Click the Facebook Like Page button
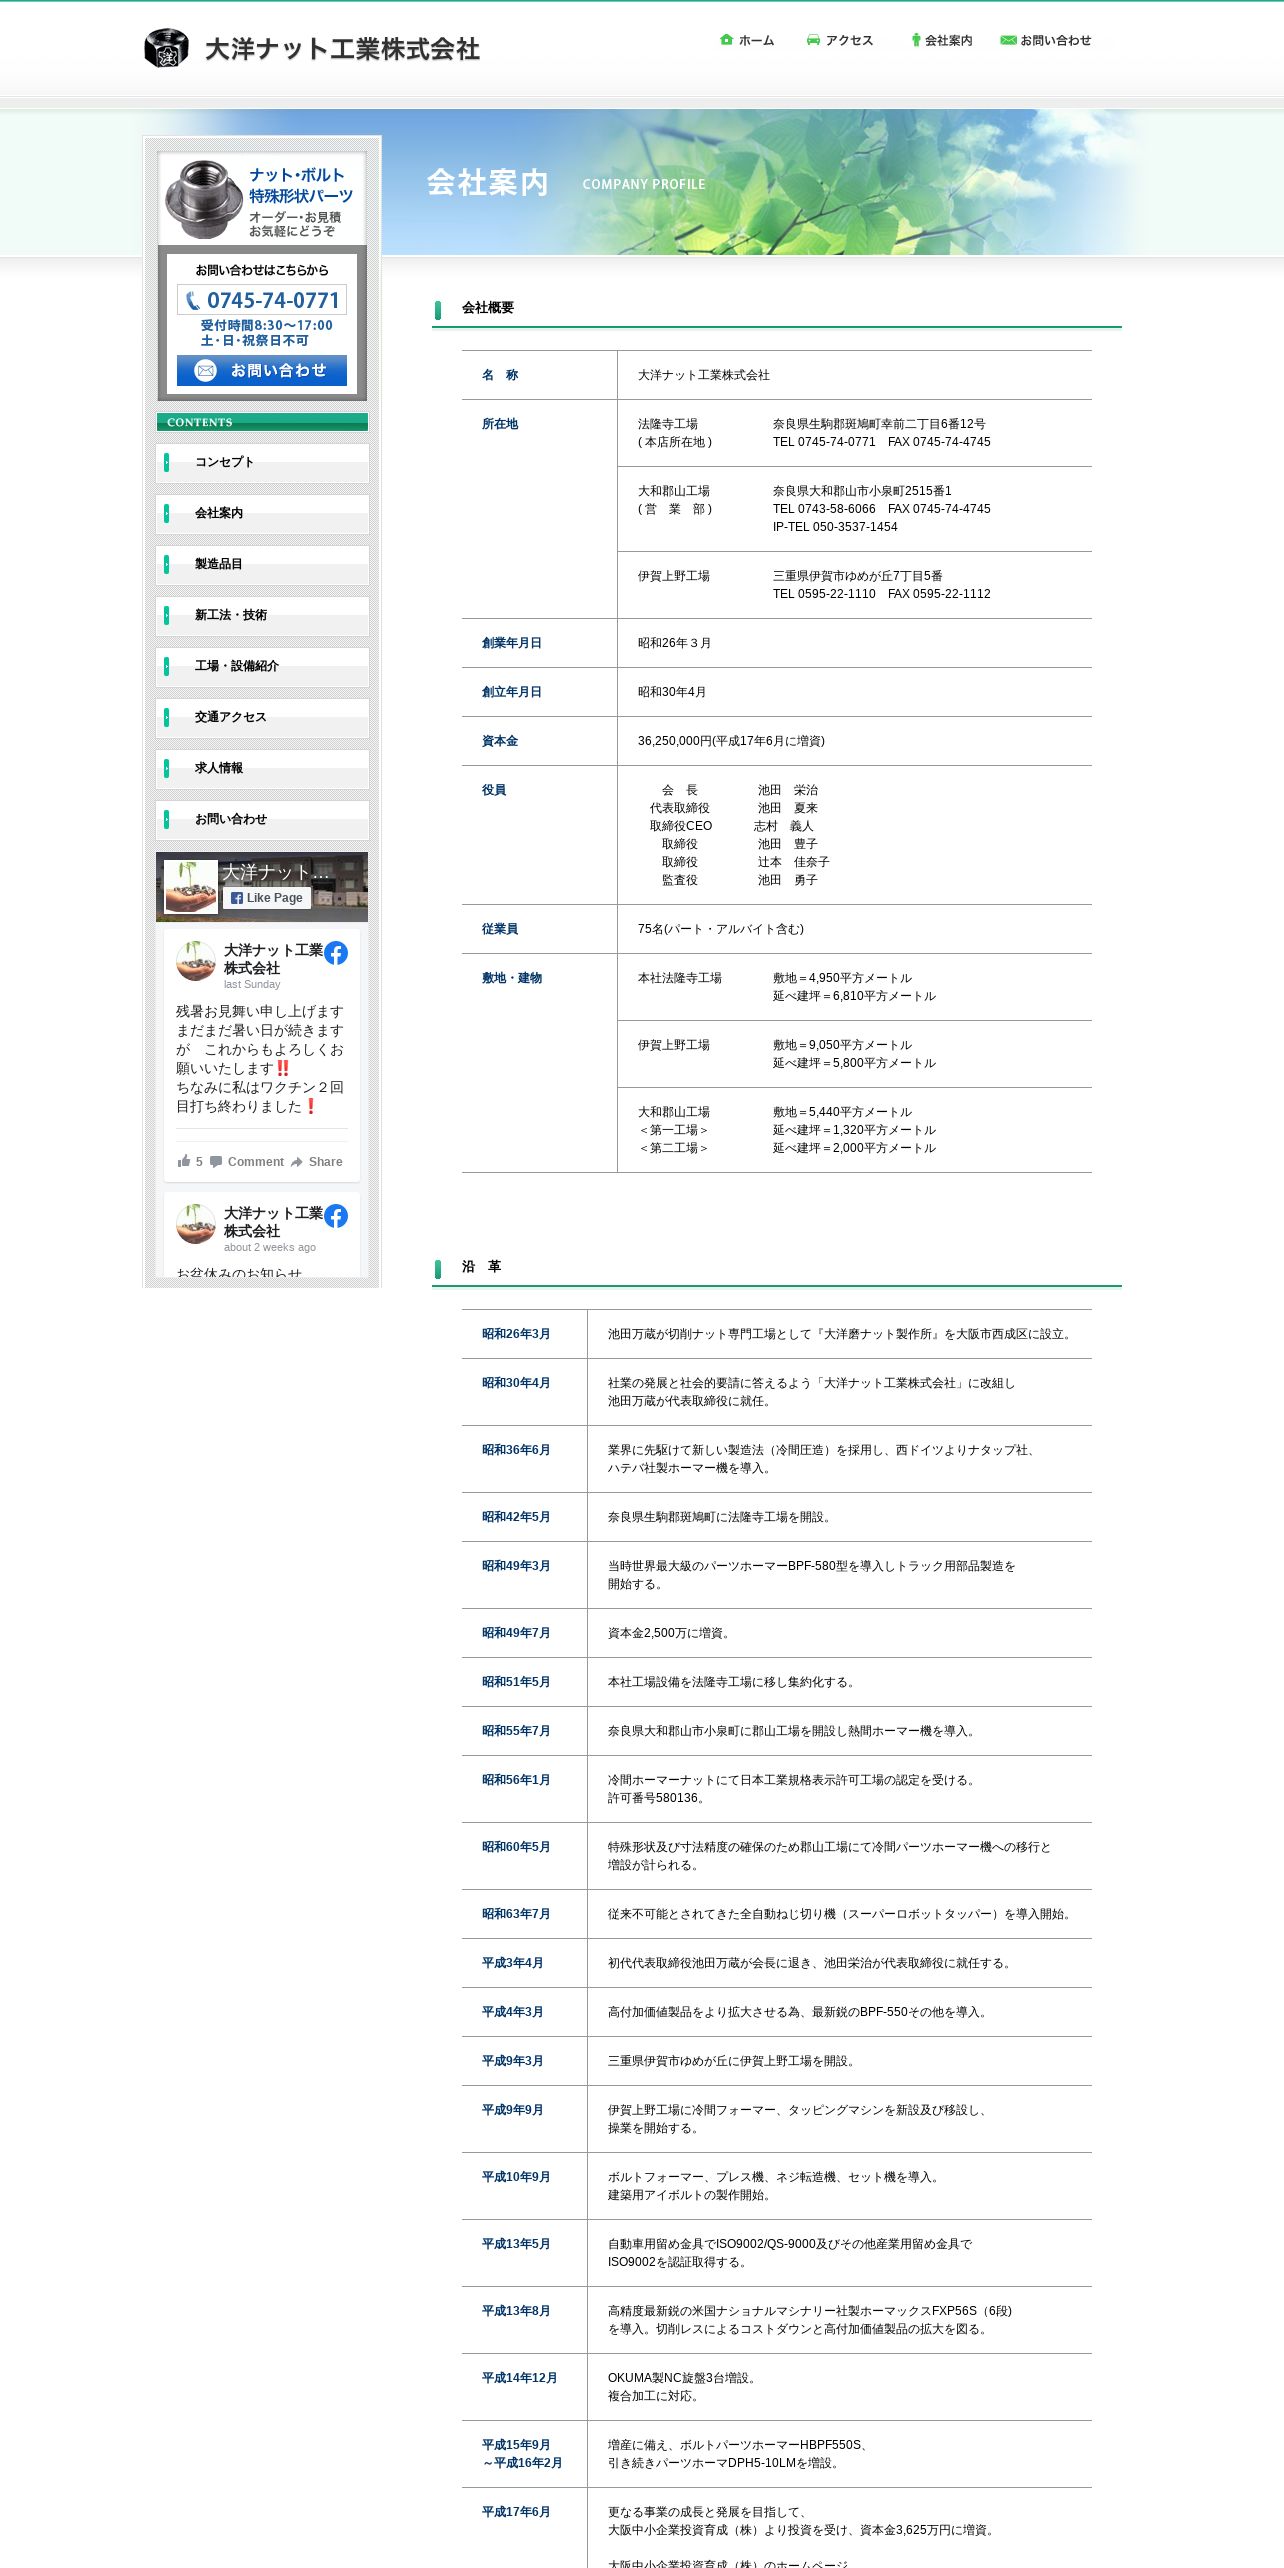Screen dimensions: 1284x2568 (266, 898)
